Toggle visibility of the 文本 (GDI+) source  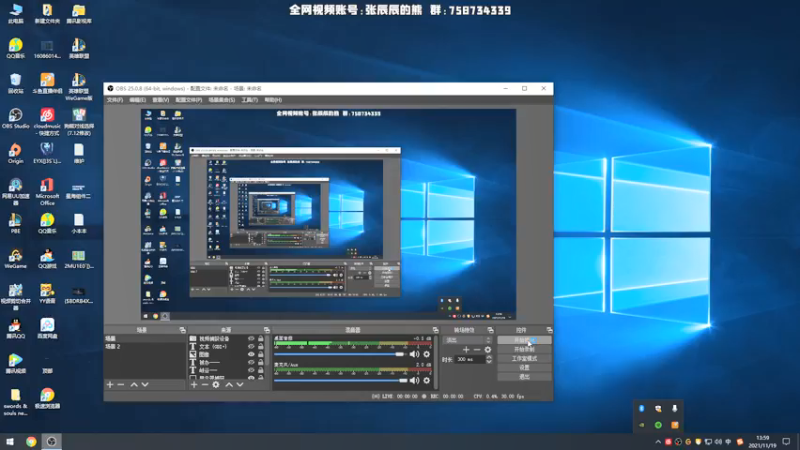[251, 346]
